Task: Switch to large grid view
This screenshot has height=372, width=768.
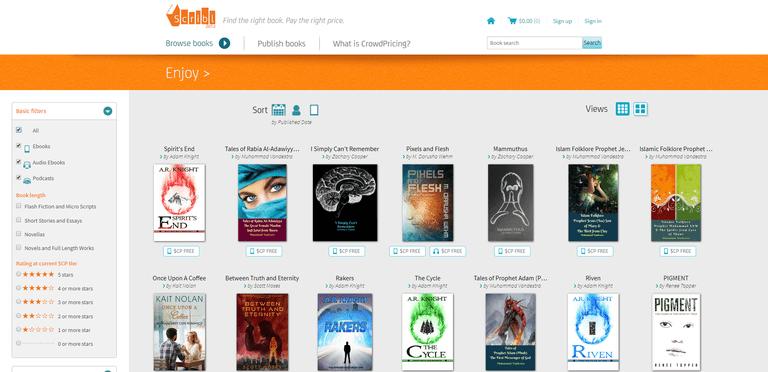Action: (640, 109)
